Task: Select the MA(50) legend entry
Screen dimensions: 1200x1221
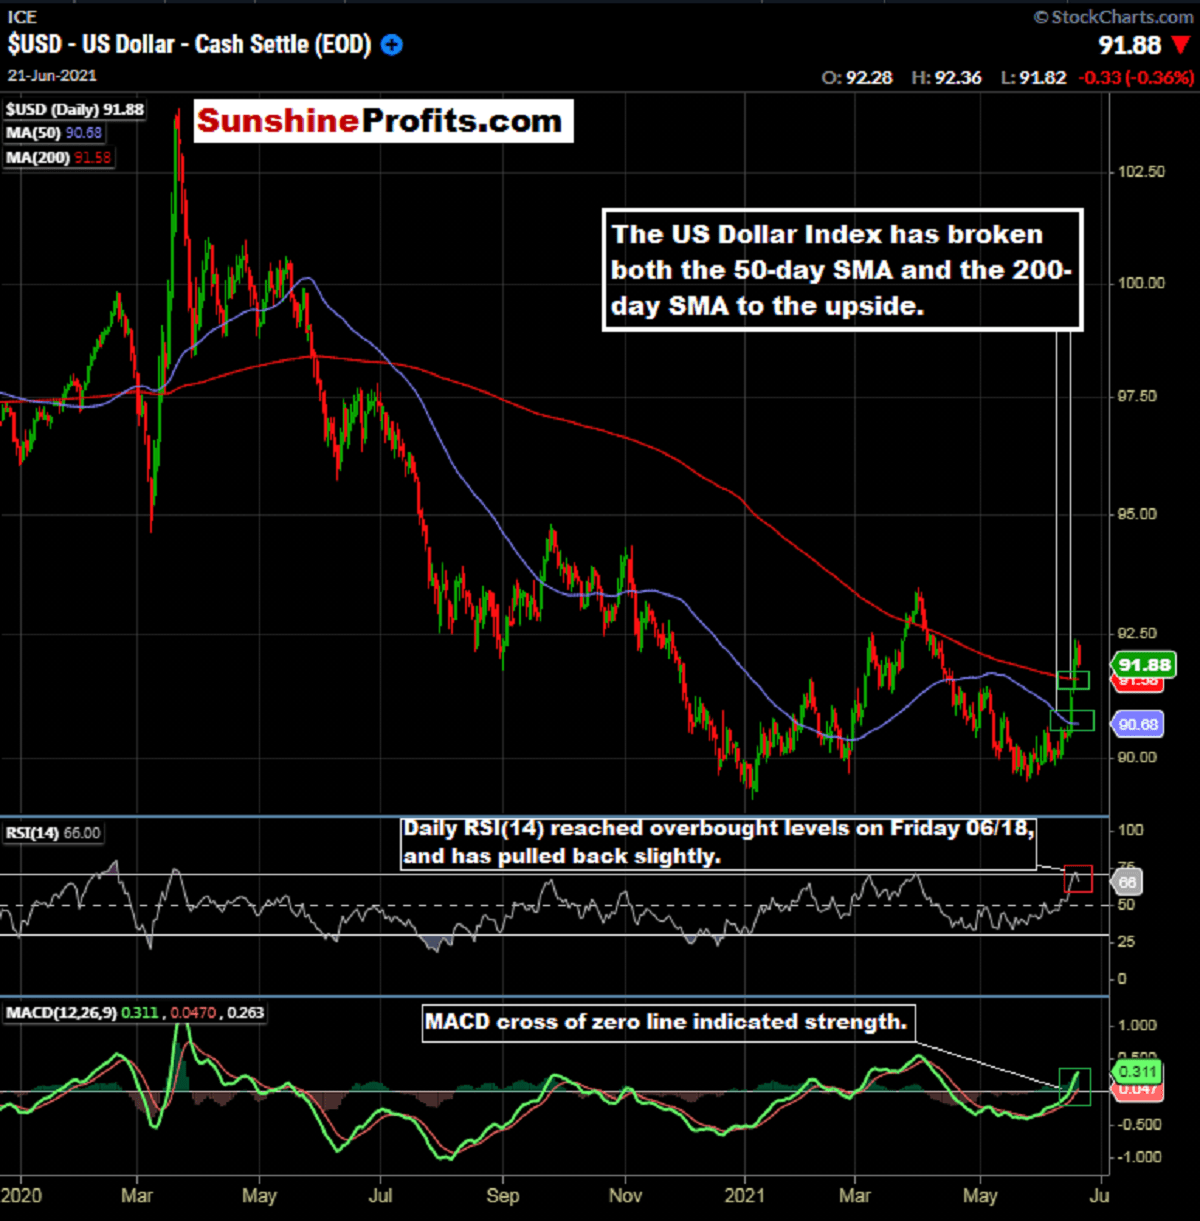Action: click(x=54, y=133)
